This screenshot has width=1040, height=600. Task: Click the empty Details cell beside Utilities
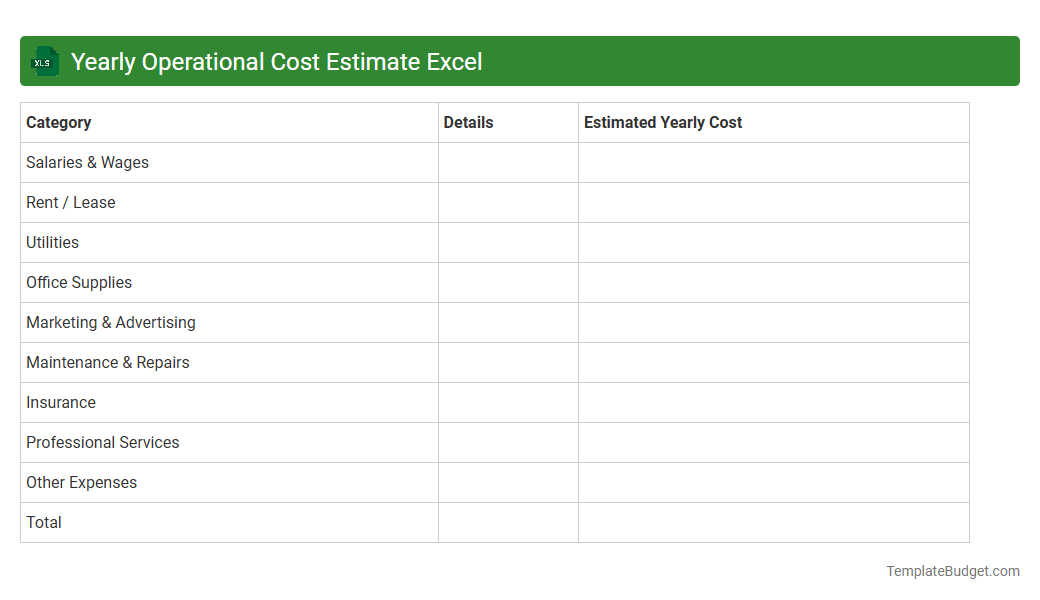click(507, 242)
